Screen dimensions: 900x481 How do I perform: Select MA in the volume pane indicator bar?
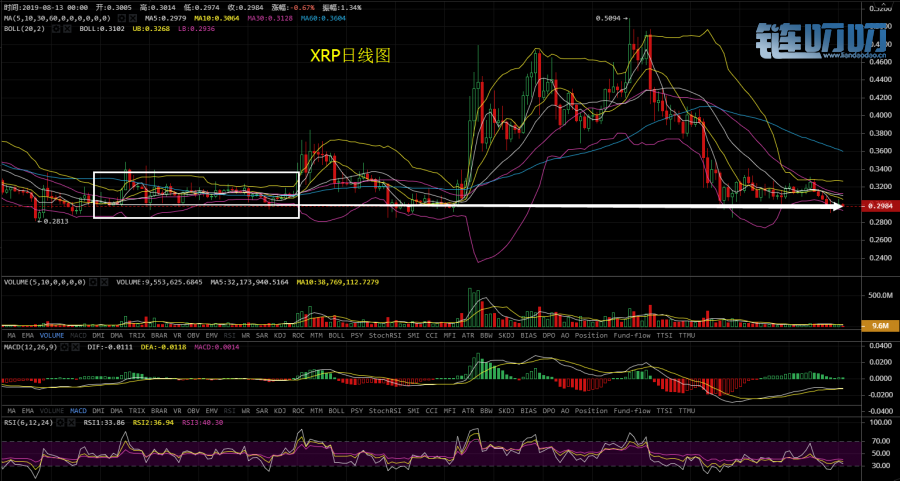point(11,335)
